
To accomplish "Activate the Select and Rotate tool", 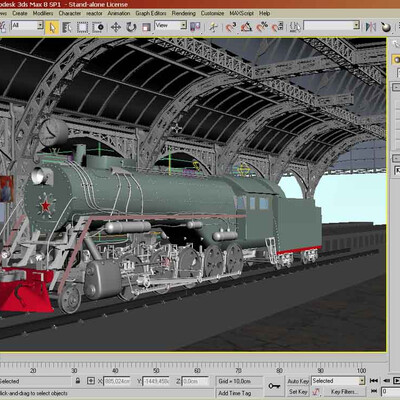I will pos(131,27).
